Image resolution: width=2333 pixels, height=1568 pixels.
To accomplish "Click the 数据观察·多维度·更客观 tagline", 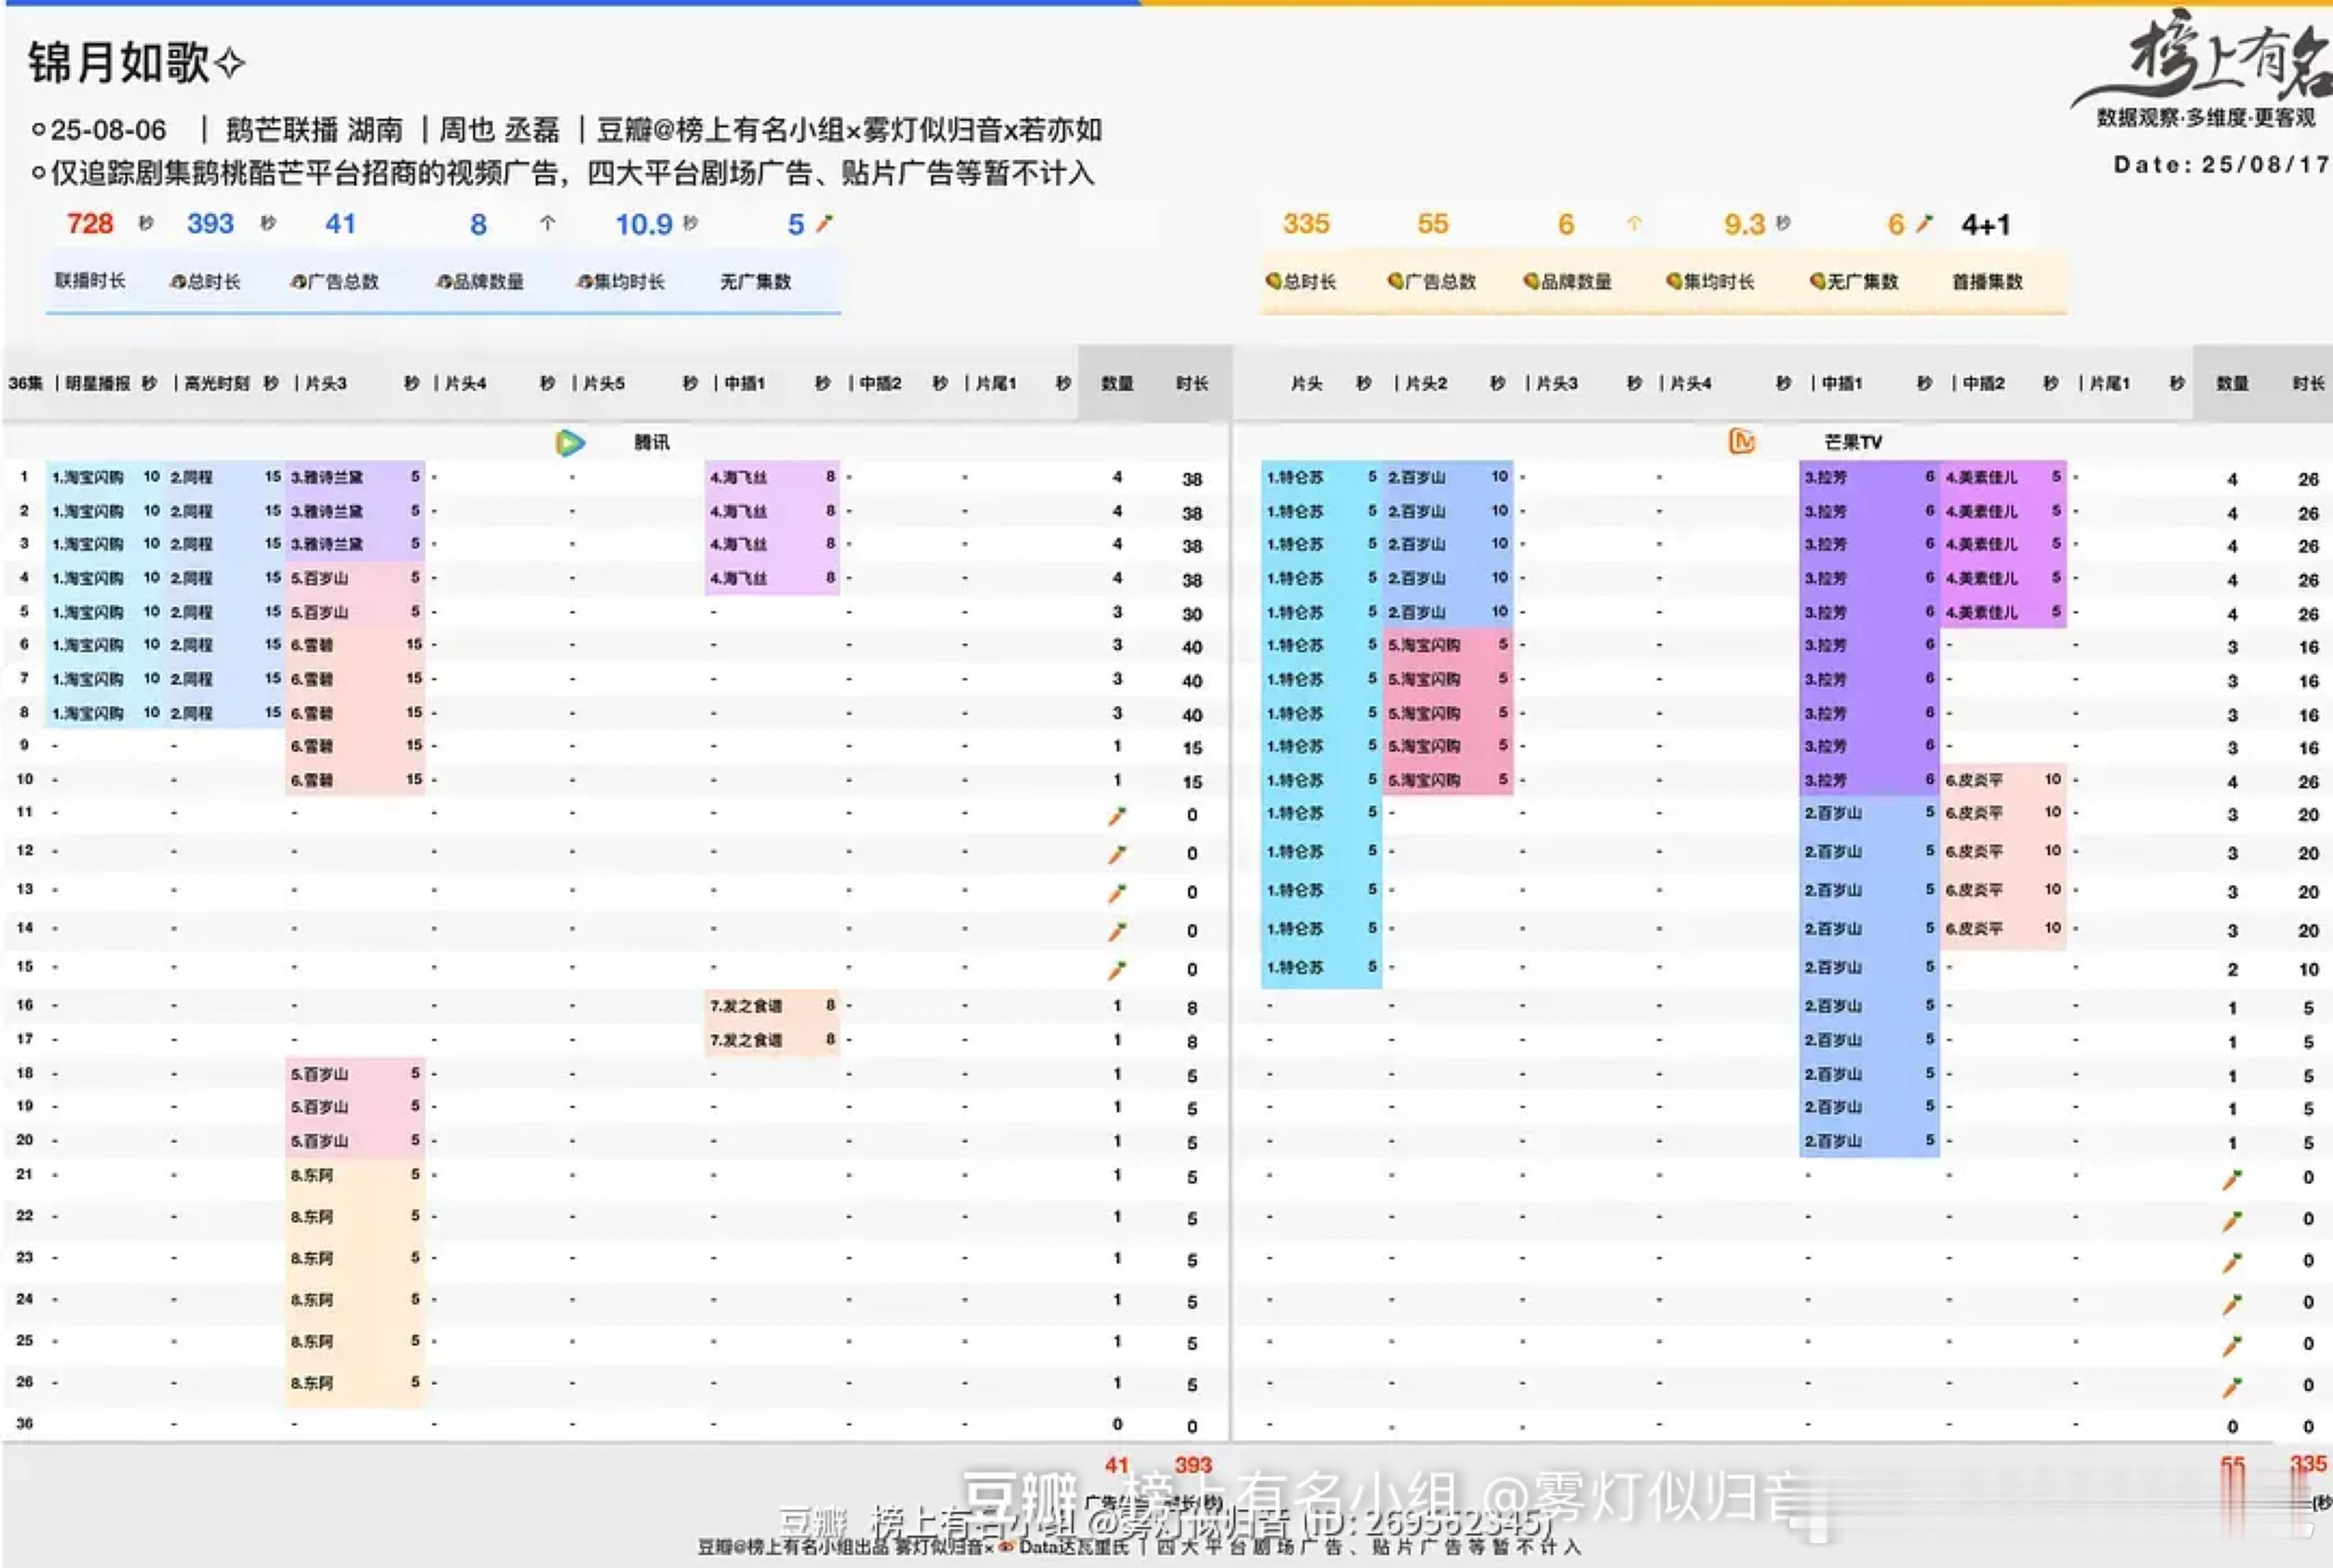I will 2206,118.
